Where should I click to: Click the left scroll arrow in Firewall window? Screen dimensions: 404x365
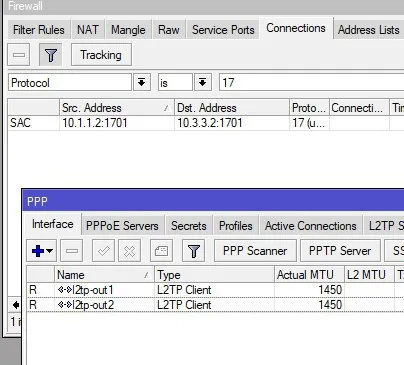[x=15, y=305]
